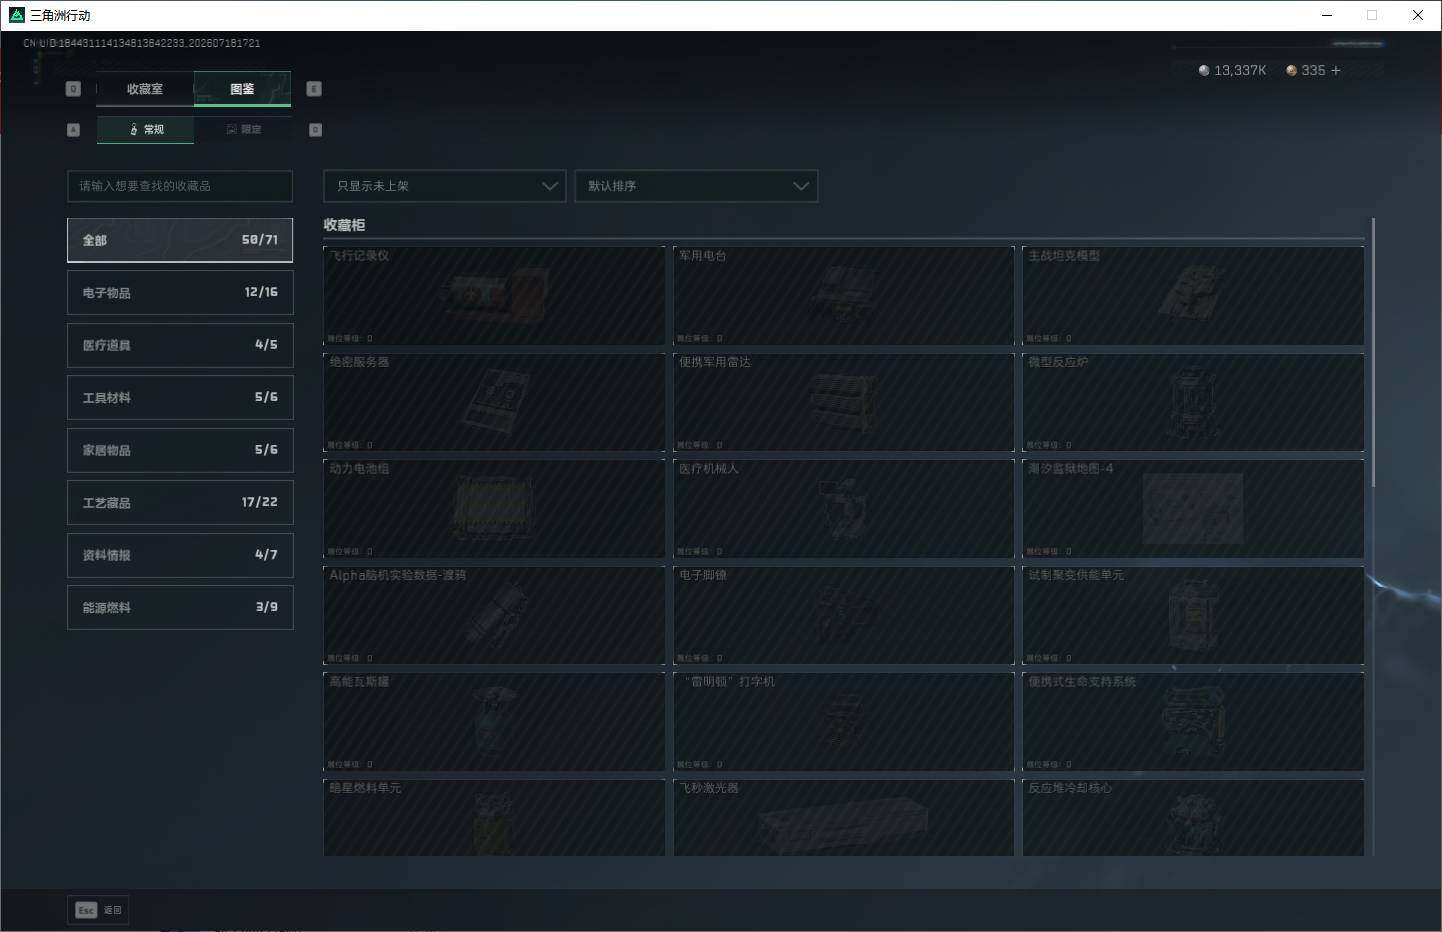Click the silver currency coin icon

pyautogui.click(x=1204, y=70)
